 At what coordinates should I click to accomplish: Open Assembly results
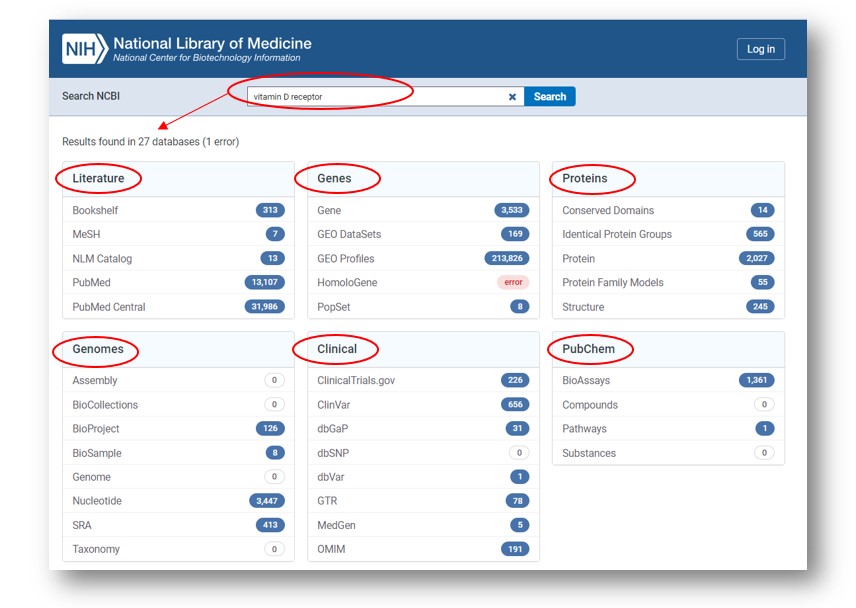pos(179,380)
